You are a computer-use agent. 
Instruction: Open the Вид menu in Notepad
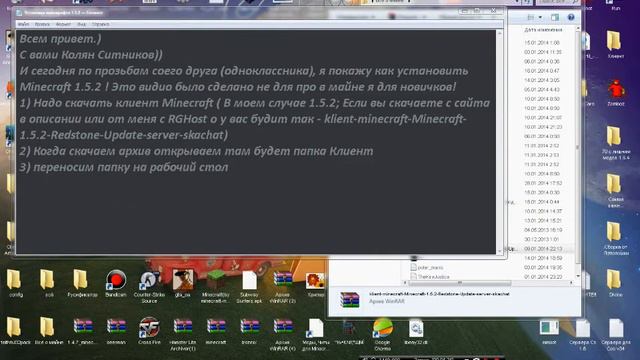[82, 24]
